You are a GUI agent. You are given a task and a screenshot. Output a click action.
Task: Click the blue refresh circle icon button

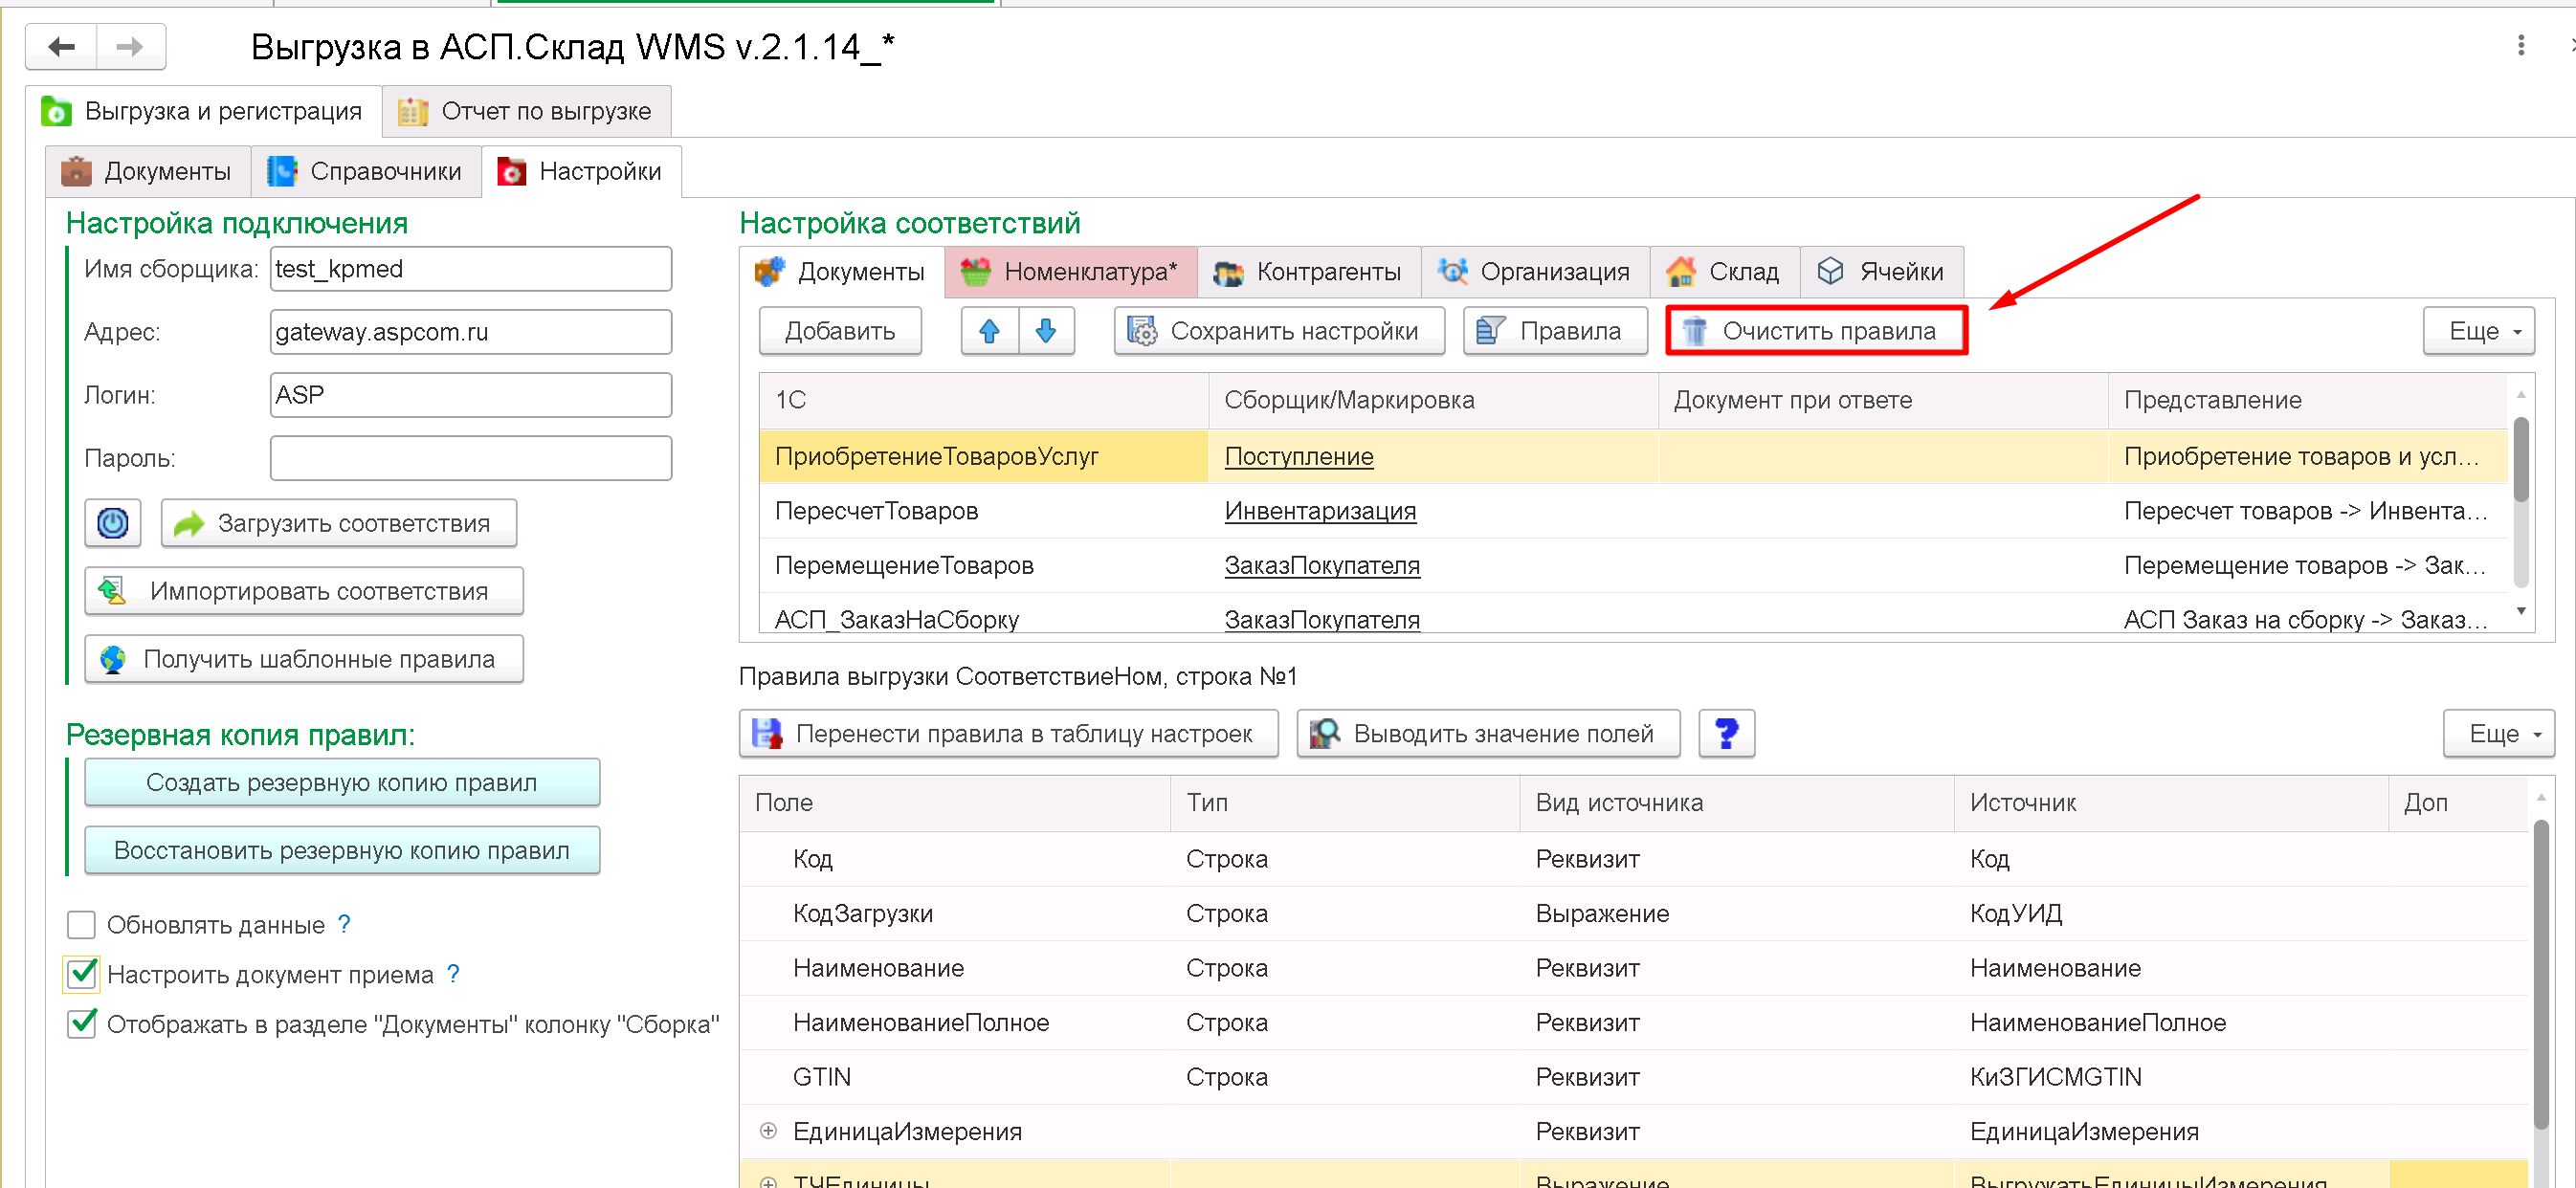(113, 522)
